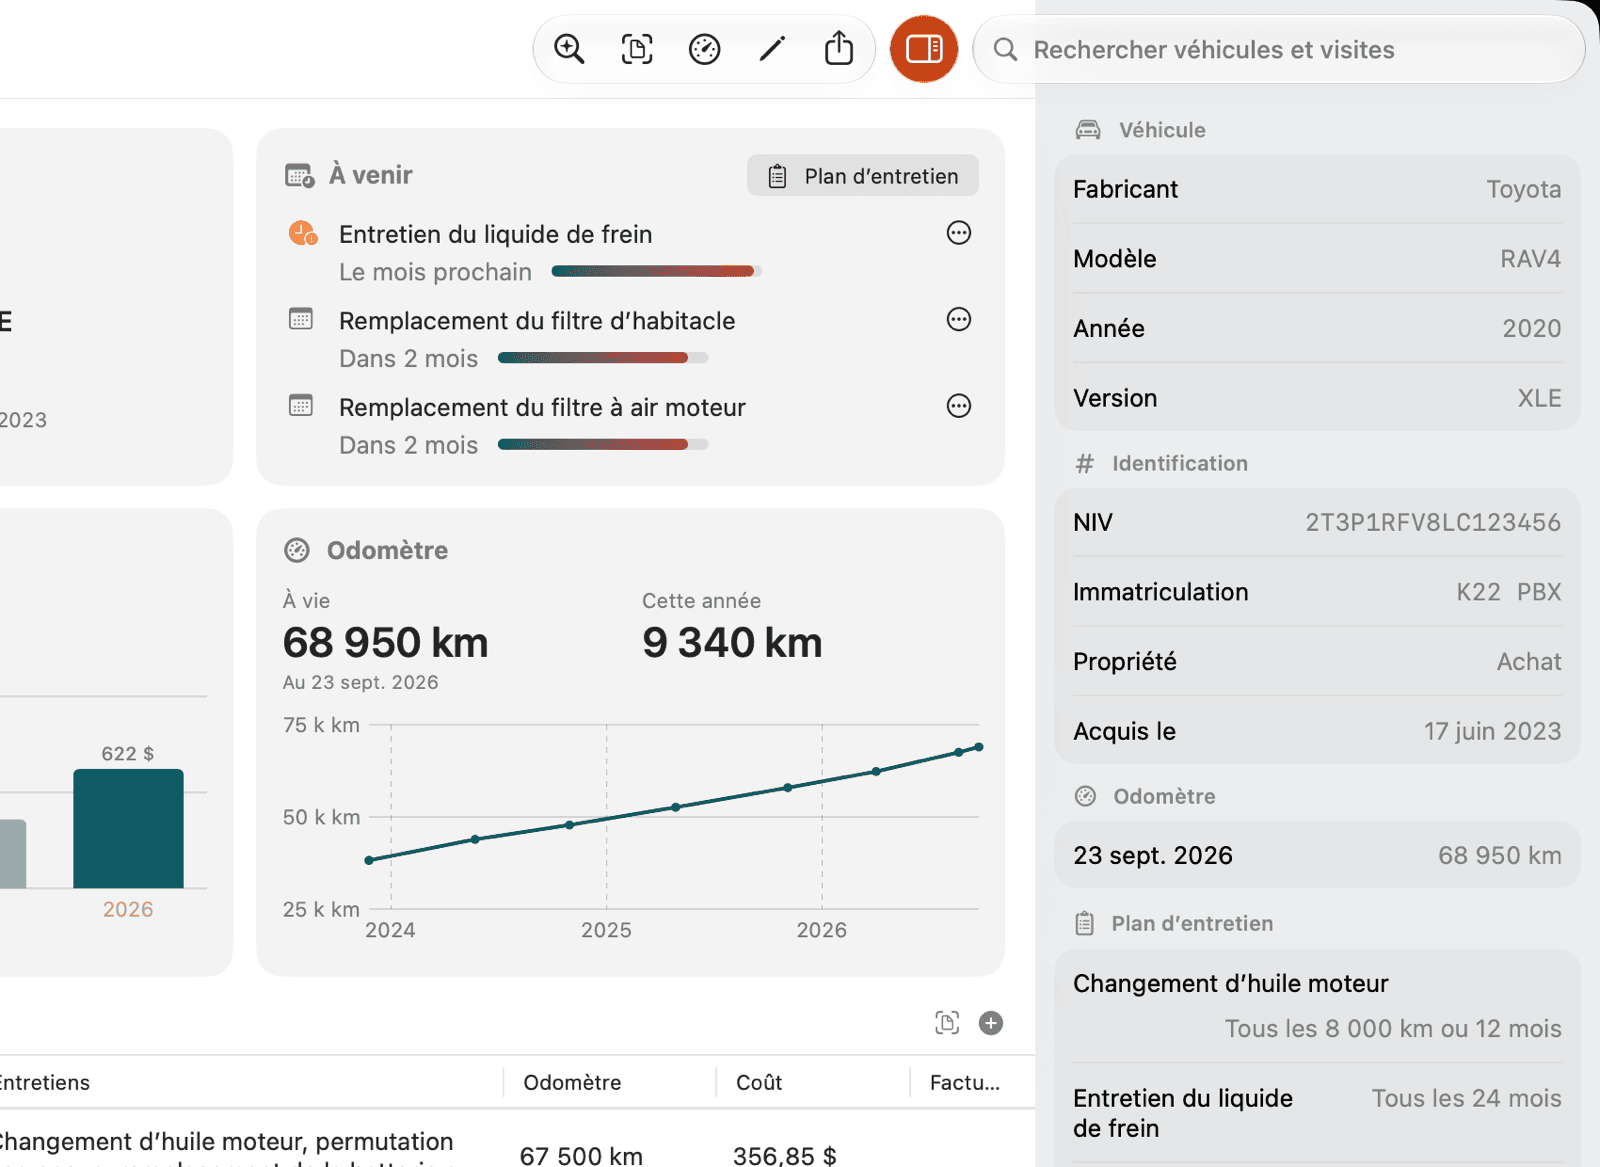The image size is (1600, 1167).
Task: Click the document scan toolbar icon
Action: point(637,49)
